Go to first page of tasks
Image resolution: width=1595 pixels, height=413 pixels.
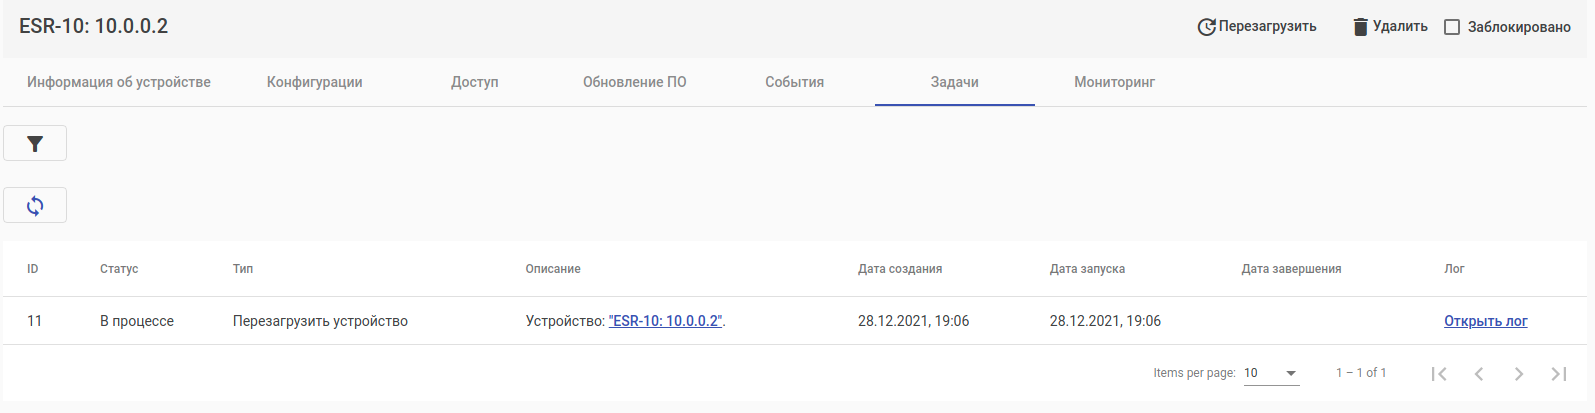click(1439, 373)
